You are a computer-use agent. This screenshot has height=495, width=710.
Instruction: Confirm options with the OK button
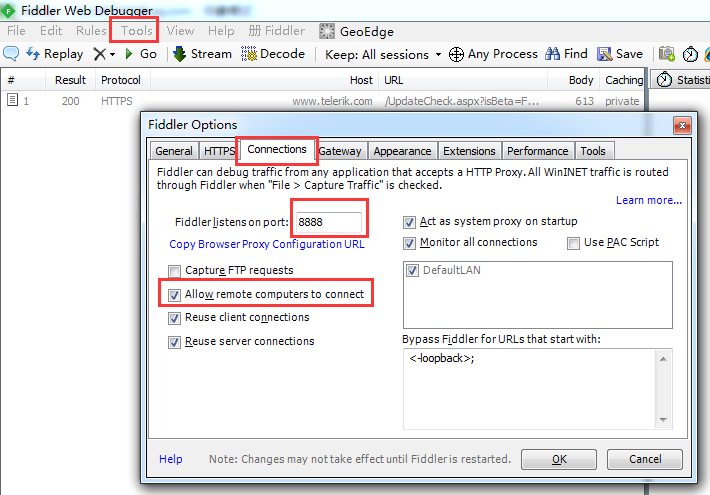click(559, 459)
